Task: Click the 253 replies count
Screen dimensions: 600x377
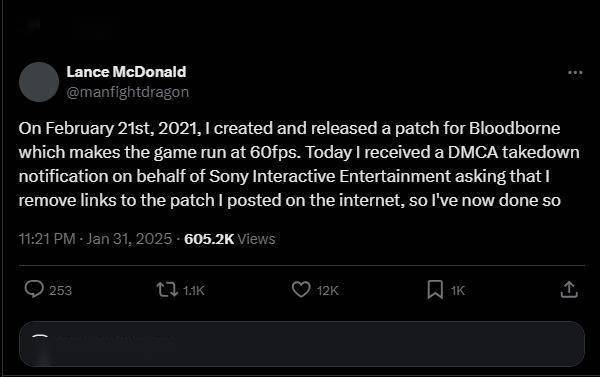Action: [60, 291]
